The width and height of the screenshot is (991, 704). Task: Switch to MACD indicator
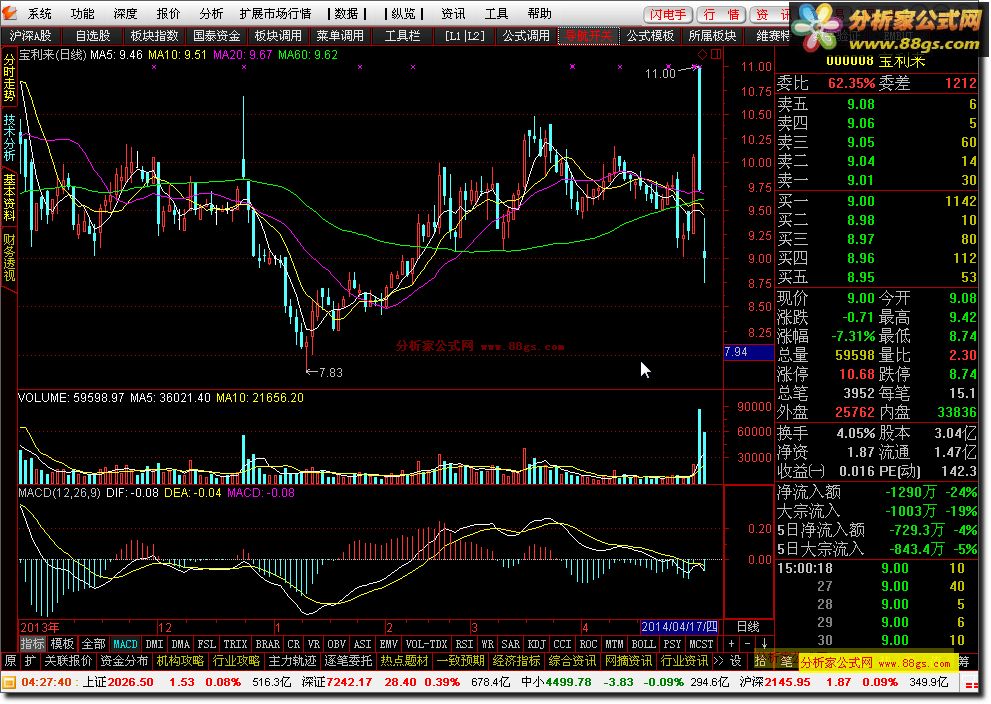[125, 644]
